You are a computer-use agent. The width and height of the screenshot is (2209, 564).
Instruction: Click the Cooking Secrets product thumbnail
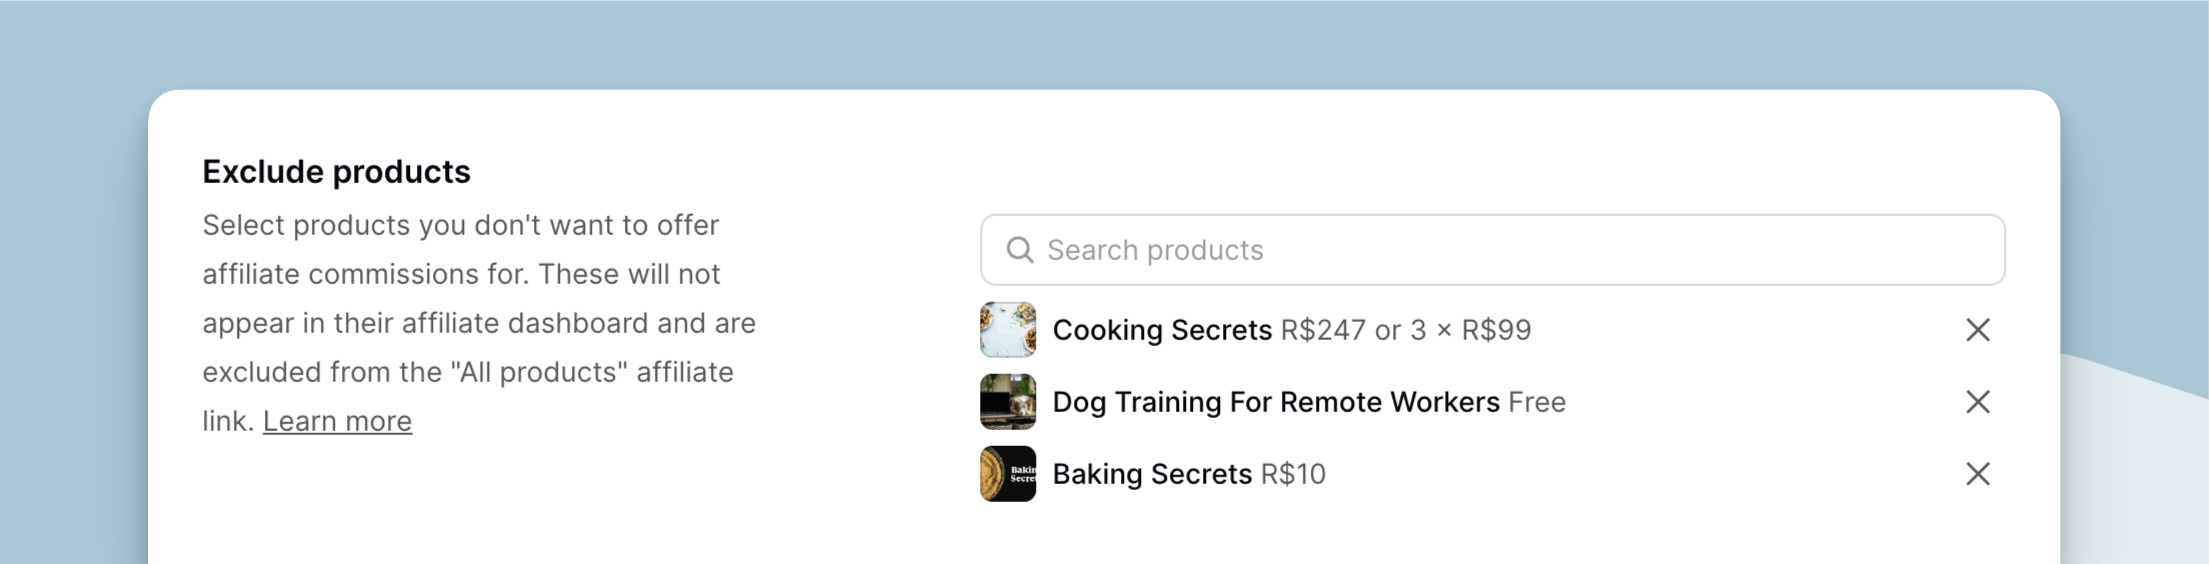(1007, 330)
